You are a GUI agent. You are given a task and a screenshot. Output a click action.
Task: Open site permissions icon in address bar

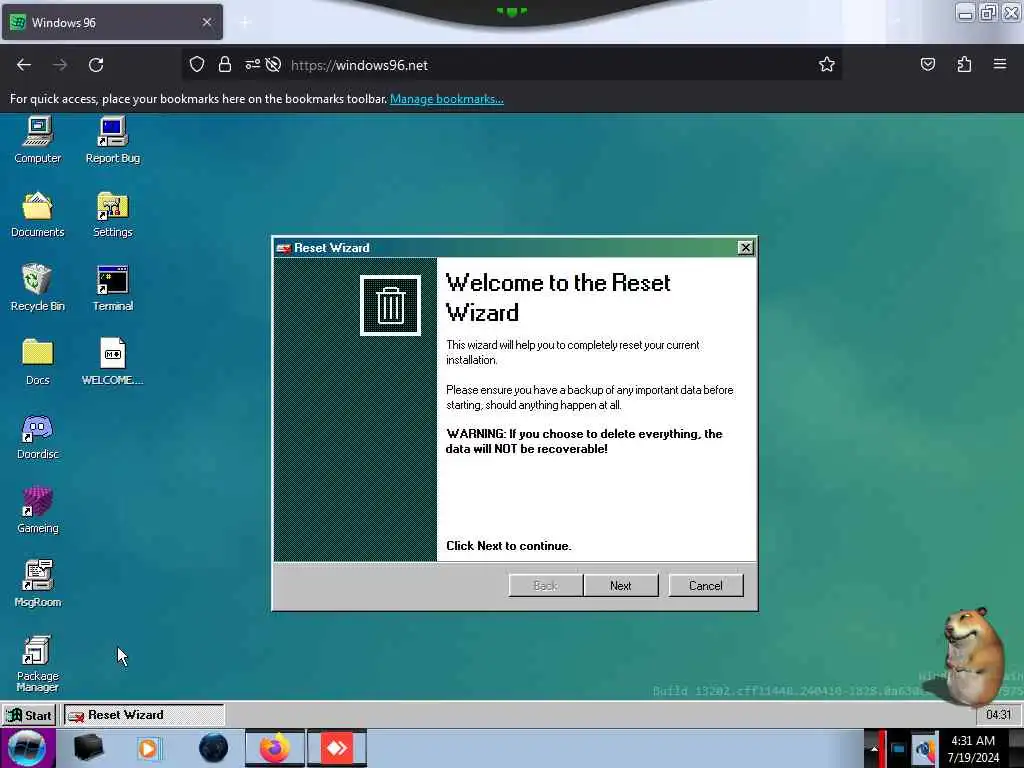[252, 65]
